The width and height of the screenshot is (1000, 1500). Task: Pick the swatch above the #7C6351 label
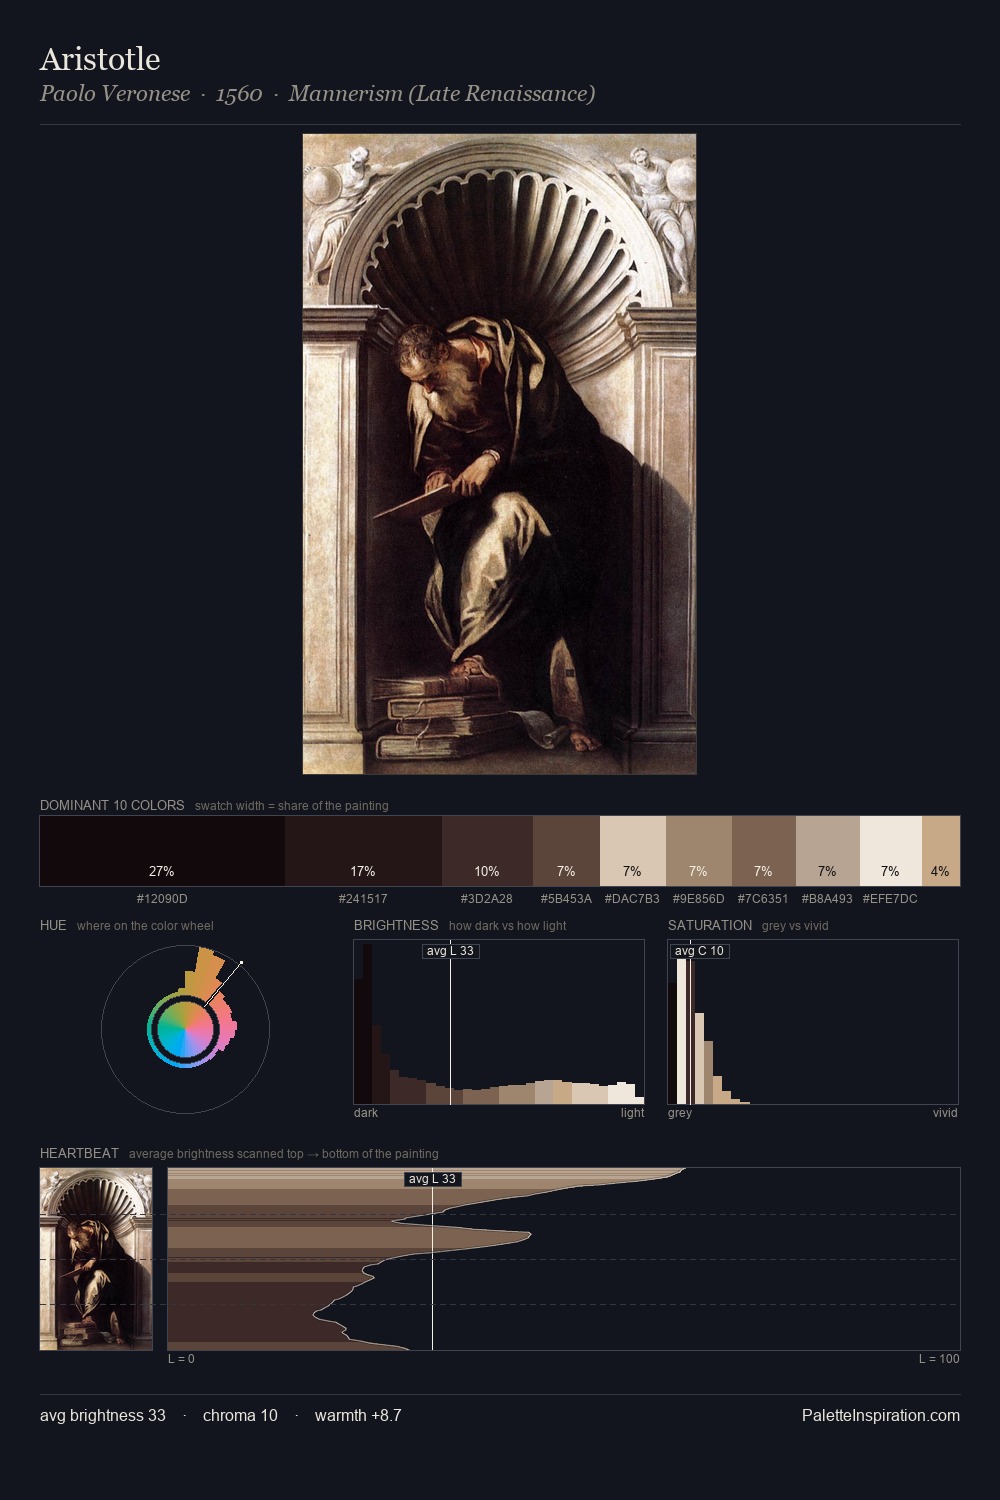pos(763,851)
